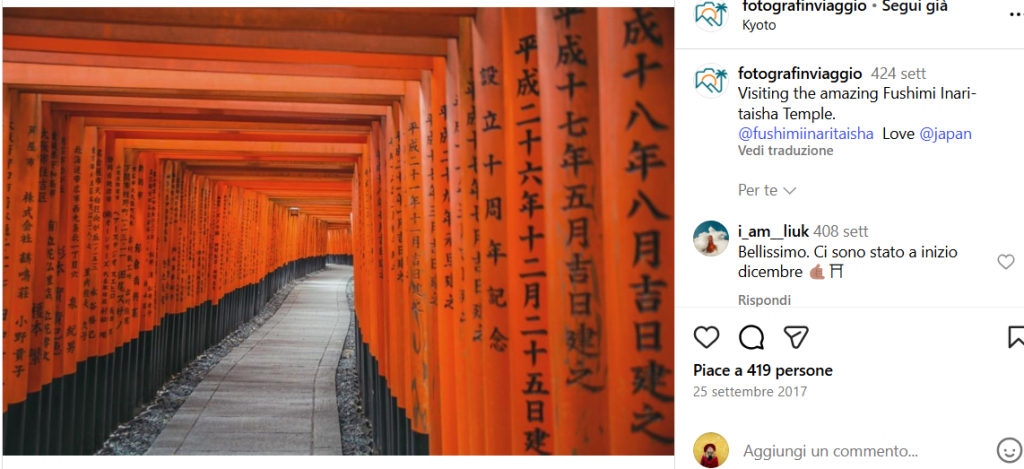This screenshot has height=469, width=1024.
Task: Click the torii gates photo
Action: pyautogui.click(x=338, y=231)
